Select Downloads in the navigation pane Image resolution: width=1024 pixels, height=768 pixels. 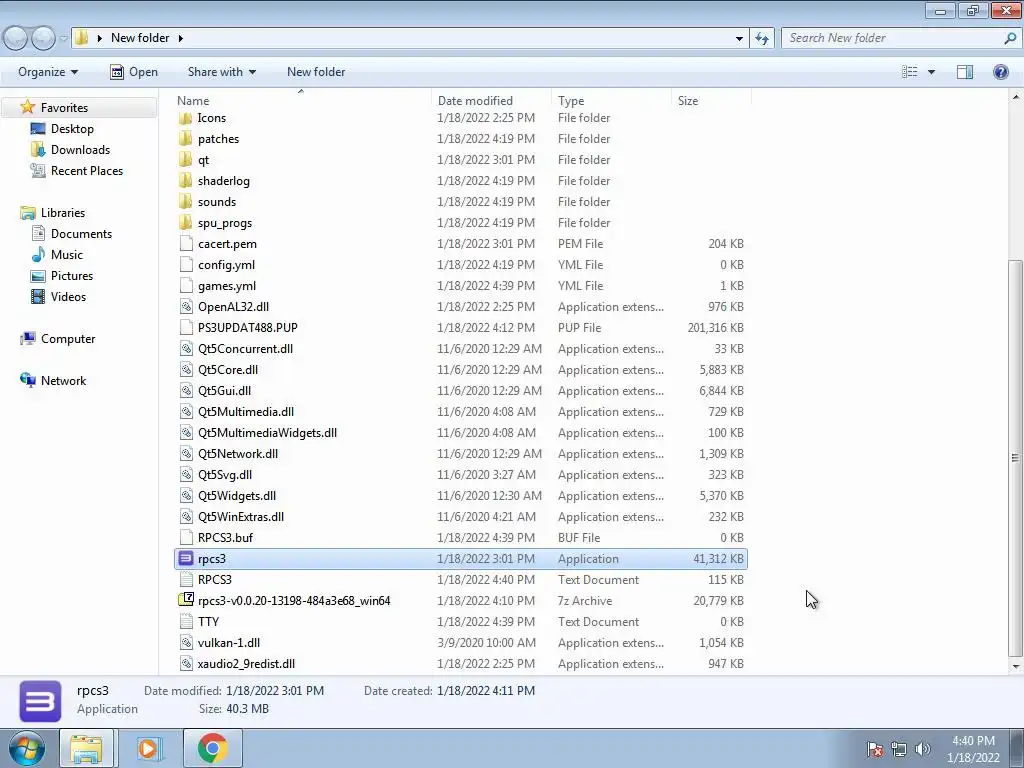(x=80, y=150)
